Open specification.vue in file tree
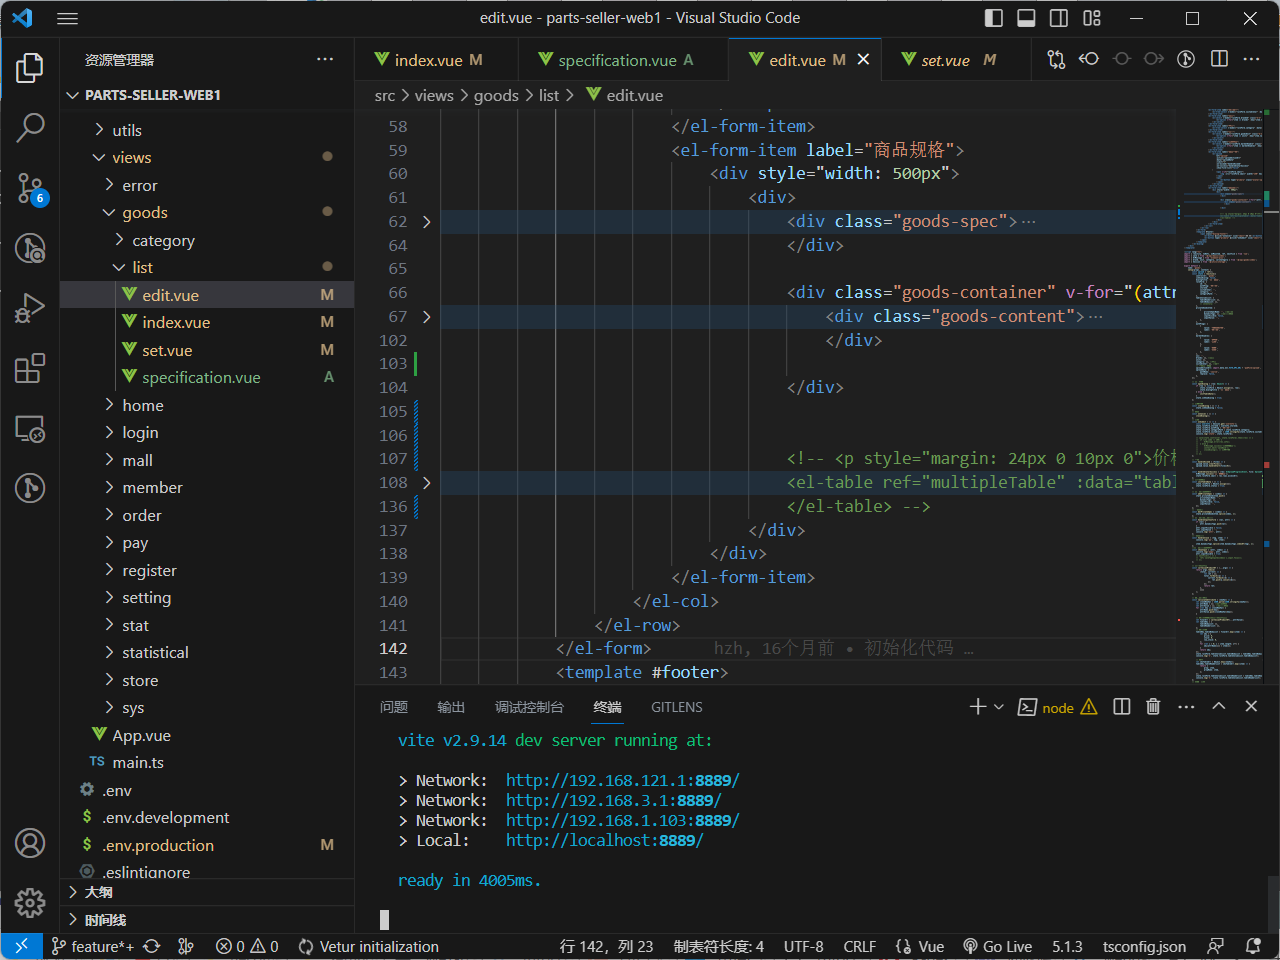1280x960 pixels. tap(207, 378)
